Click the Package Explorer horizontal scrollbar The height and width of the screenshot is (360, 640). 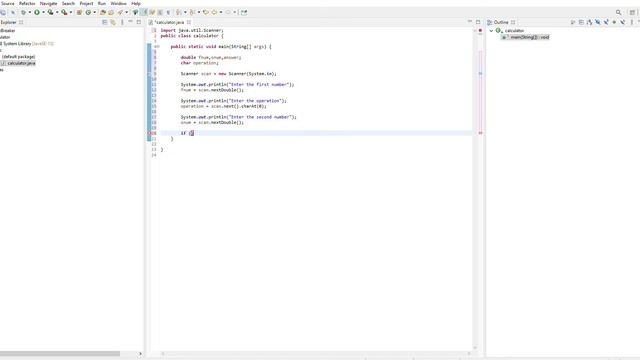click(60, 354)
